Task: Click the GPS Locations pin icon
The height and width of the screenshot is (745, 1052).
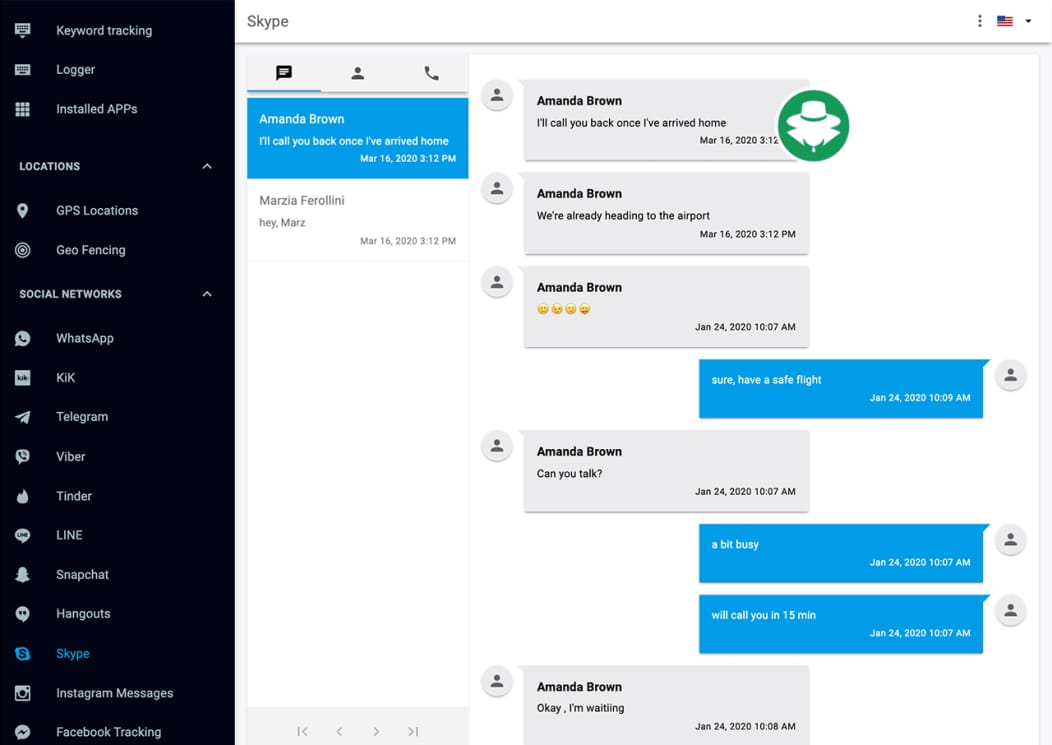Action: click(x=22, y=211)
